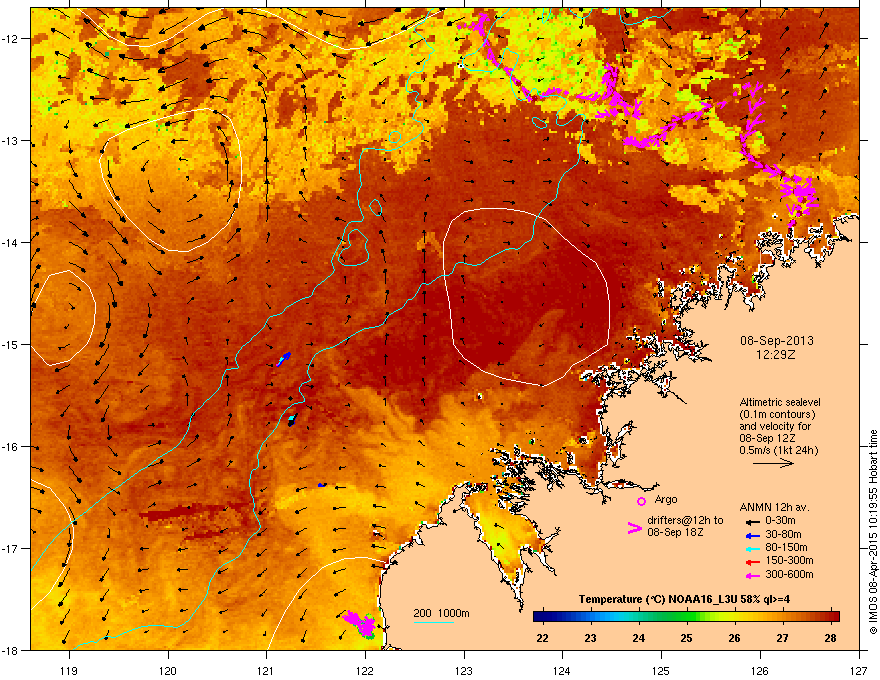Image resolution: width=880 pixels, height=680 pixels.
Task: Click the 0-30m depth label
Action: click(780, 521)
